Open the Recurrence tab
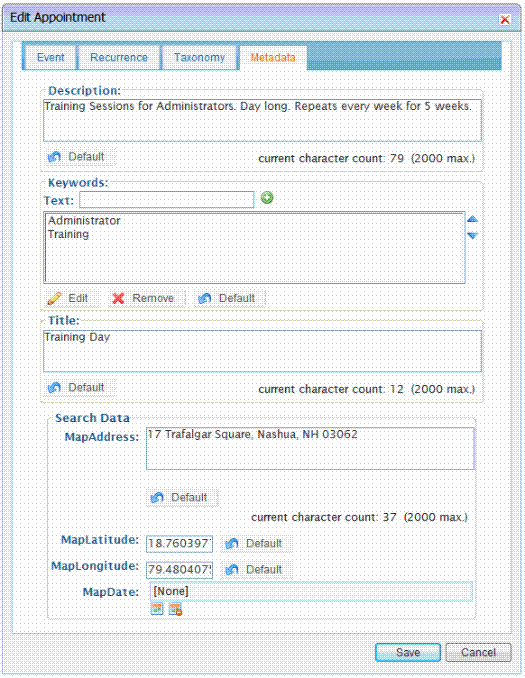This screenshot has height=678, width=525. click(119, 58)
